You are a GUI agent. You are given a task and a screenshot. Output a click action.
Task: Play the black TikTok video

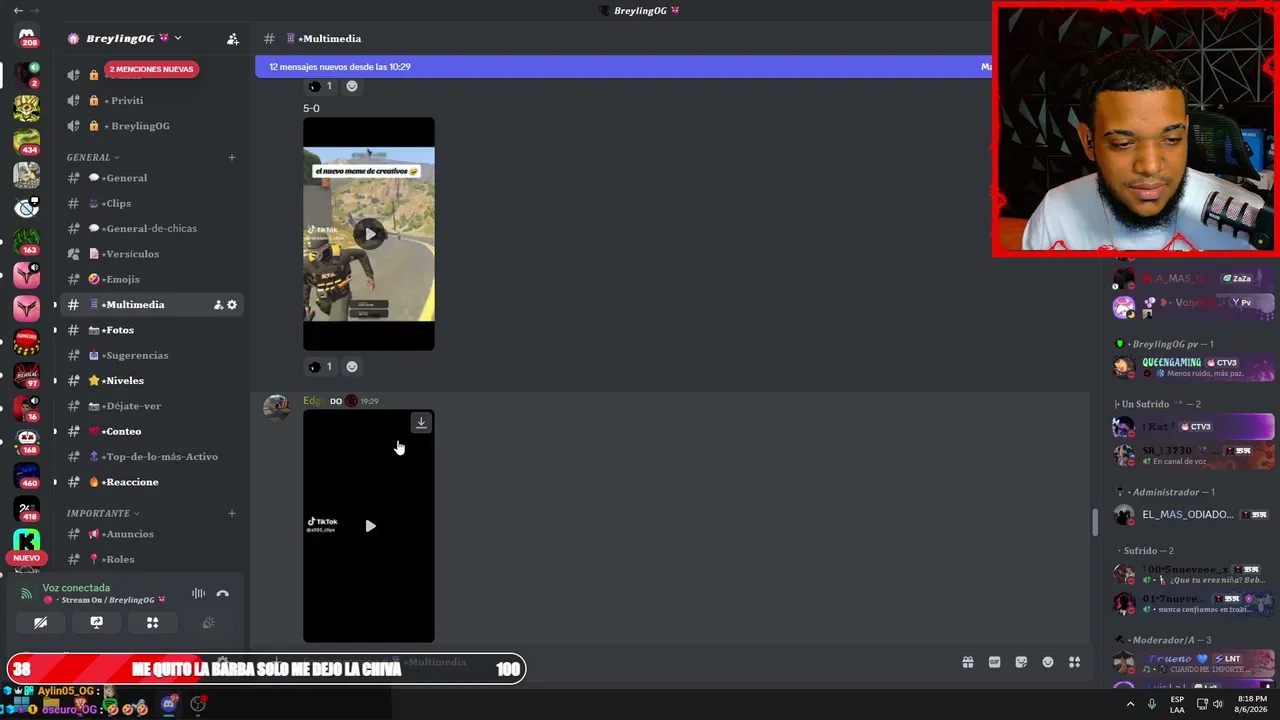370,526
